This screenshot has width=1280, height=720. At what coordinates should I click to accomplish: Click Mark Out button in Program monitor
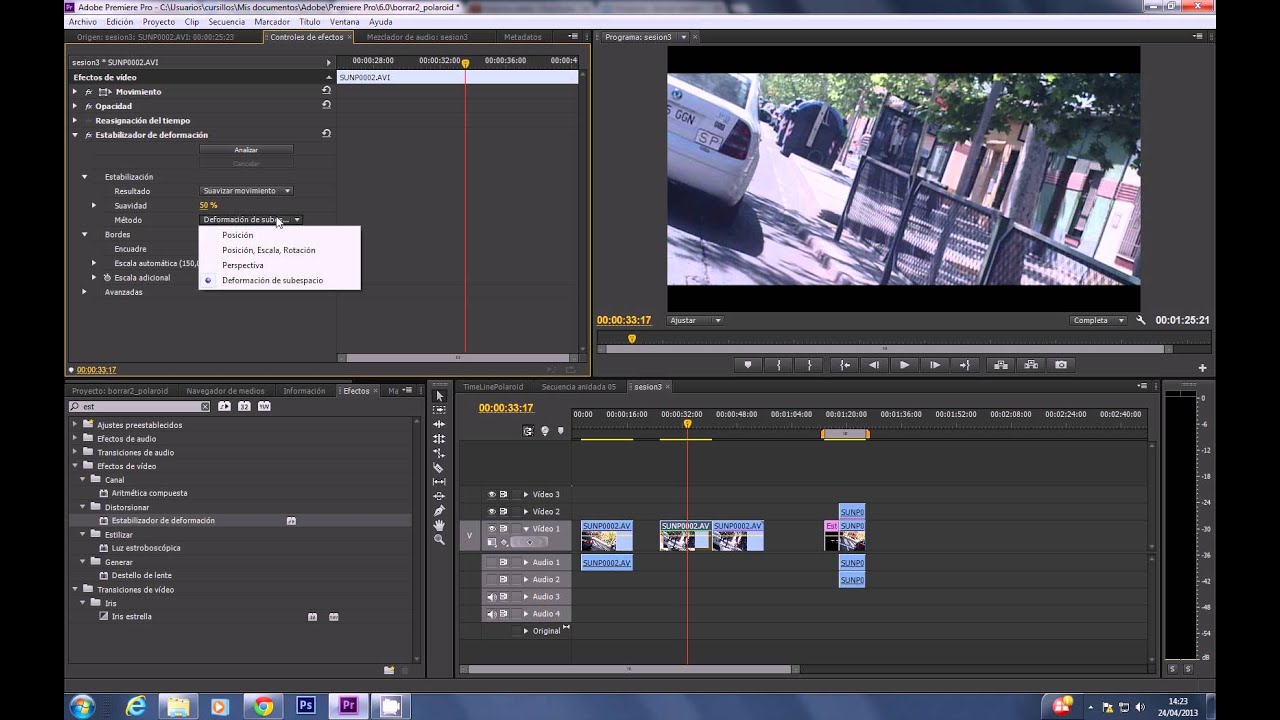809,365
